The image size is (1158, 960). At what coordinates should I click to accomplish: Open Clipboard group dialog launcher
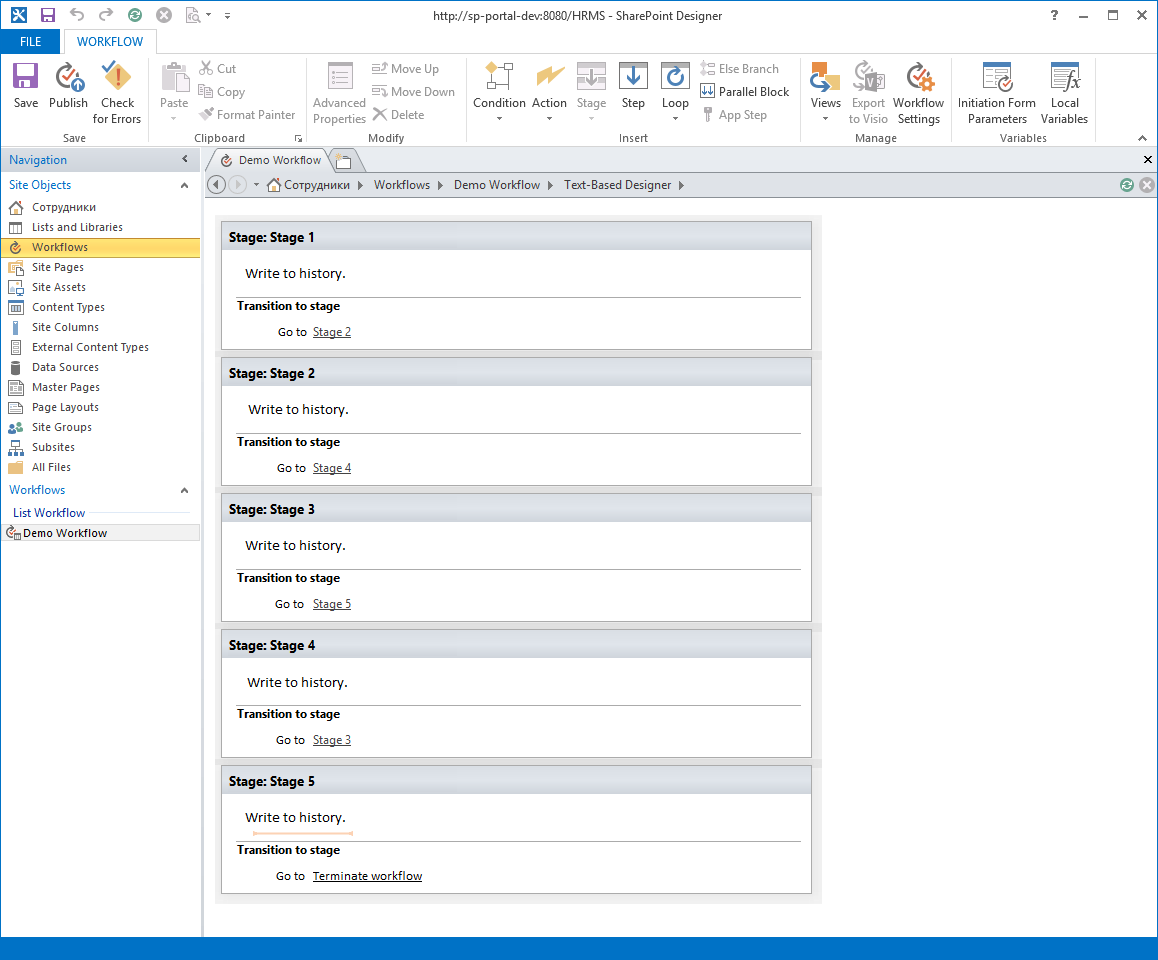tap(298, 138)
